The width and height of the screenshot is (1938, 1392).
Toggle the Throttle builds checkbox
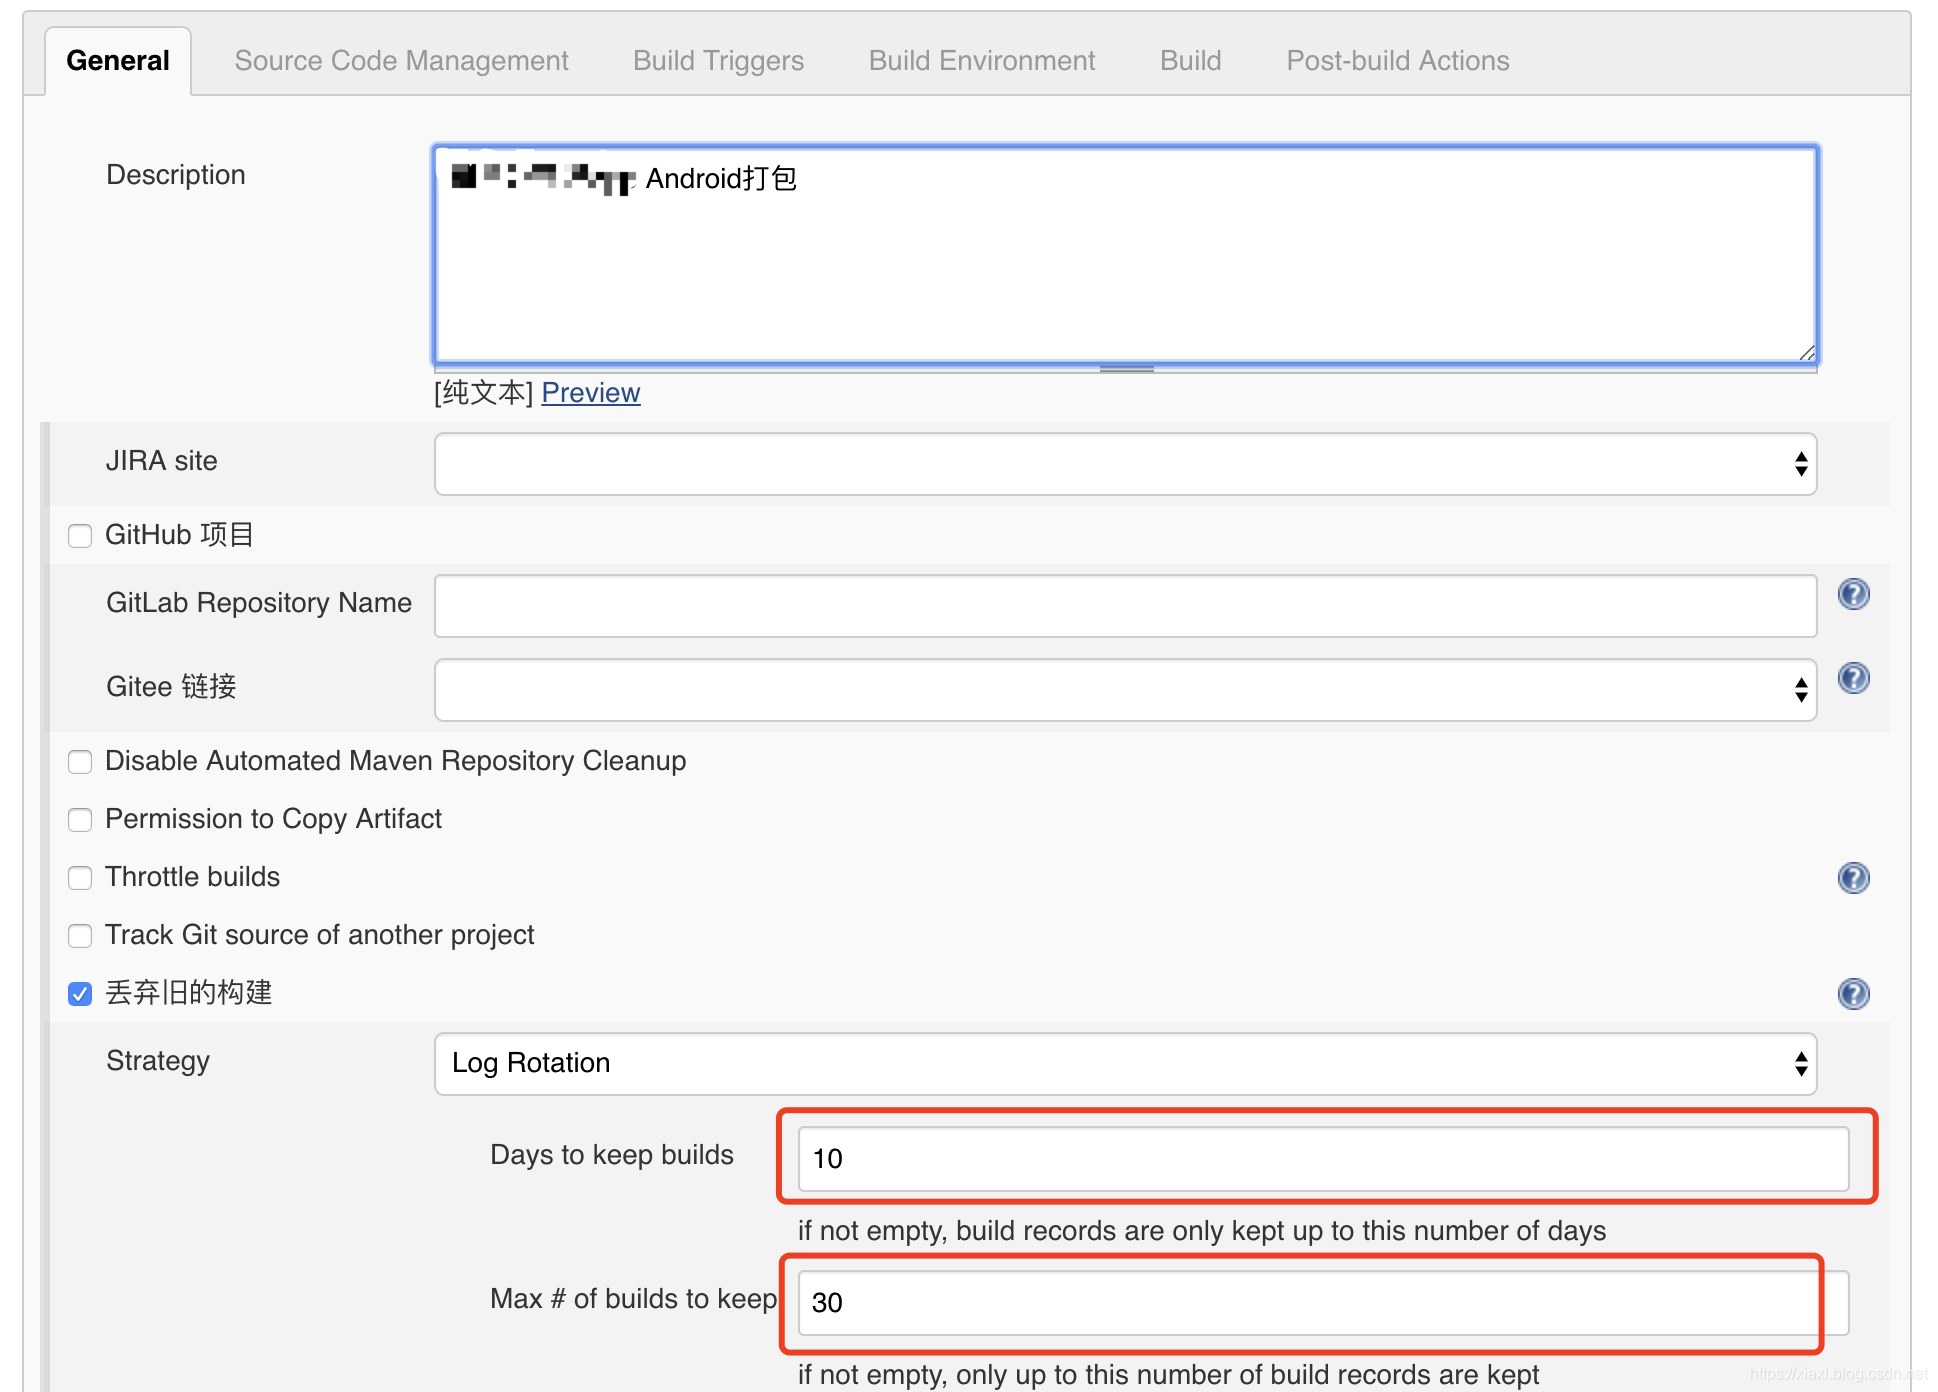80,878
